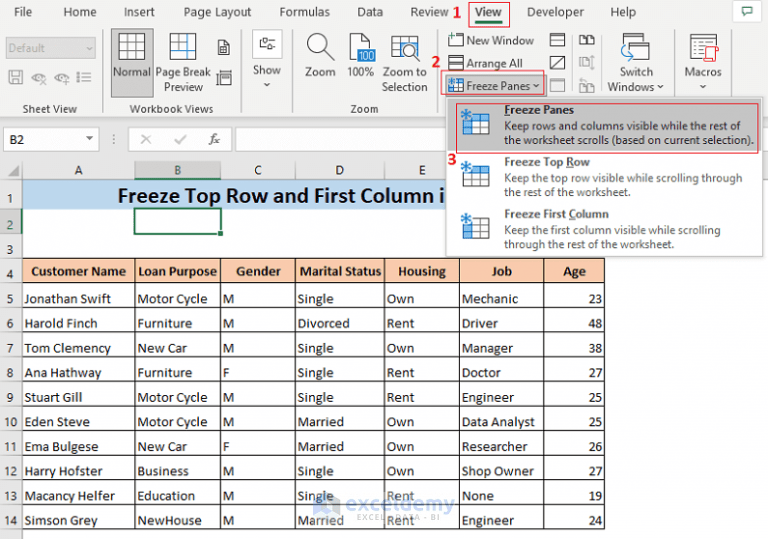Click View Side by Side icon
Screen dimensions: 768x539
(586, 40)
